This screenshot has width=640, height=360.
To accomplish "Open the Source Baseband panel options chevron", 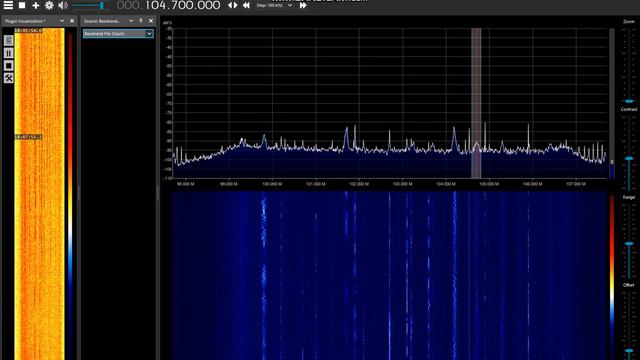I will point(131,21).
